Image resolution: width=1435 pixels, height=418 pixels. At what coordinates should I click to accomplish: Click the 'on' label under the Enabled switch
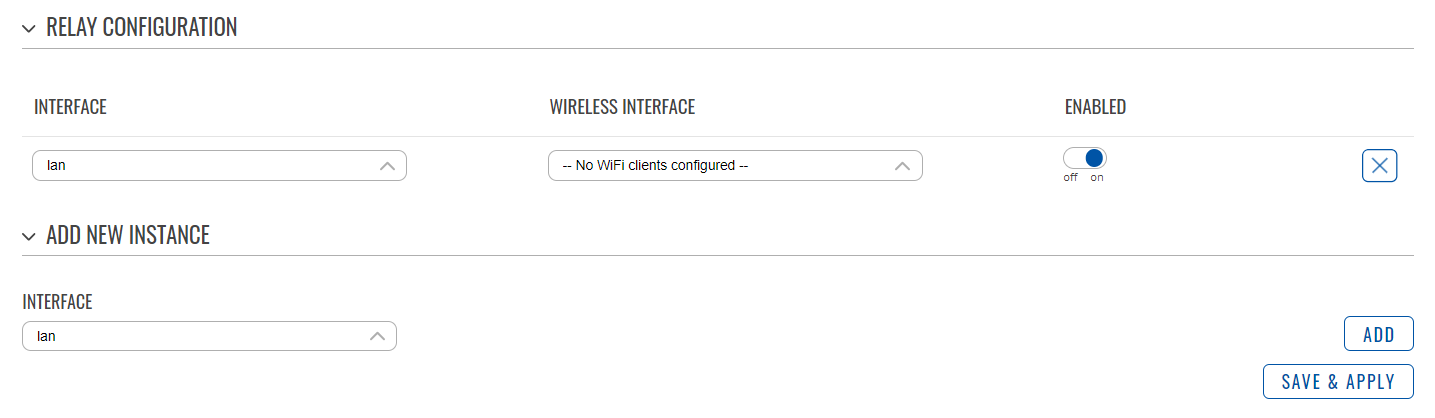tap(1097, 178)
